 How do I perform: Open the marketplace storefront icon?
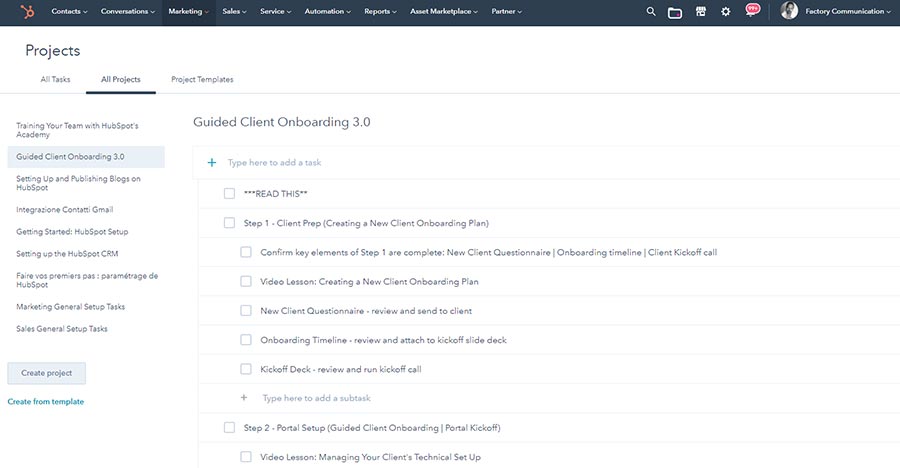point(701,11)
